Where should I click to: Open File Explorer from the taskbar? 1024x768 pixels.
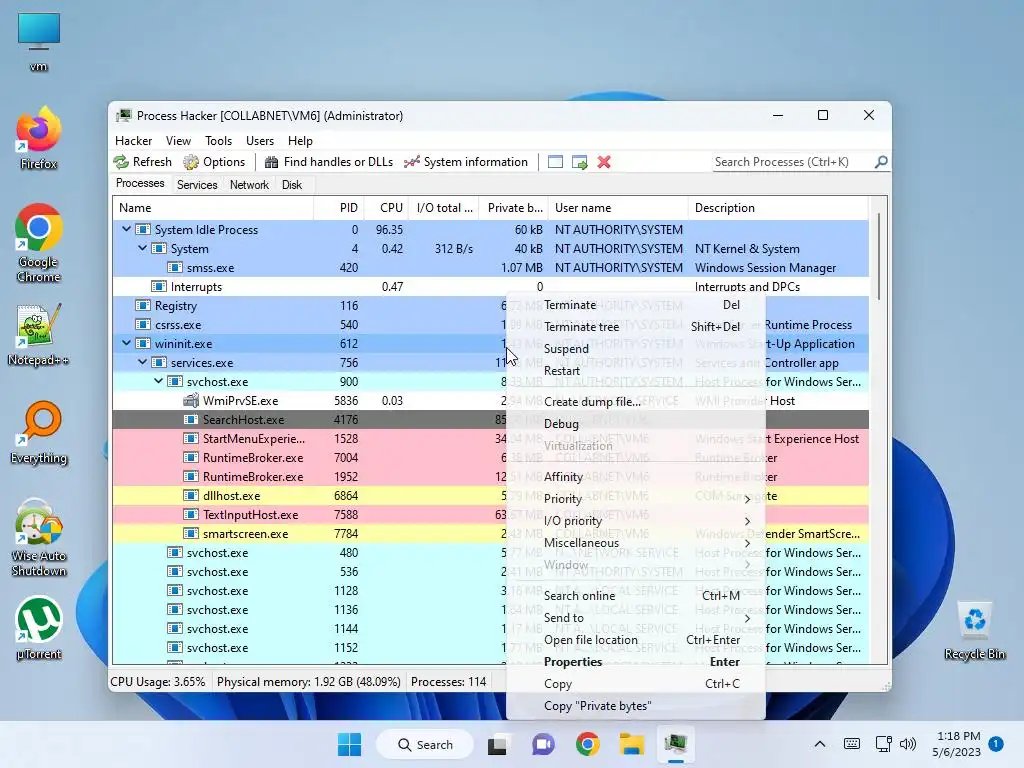632,744
